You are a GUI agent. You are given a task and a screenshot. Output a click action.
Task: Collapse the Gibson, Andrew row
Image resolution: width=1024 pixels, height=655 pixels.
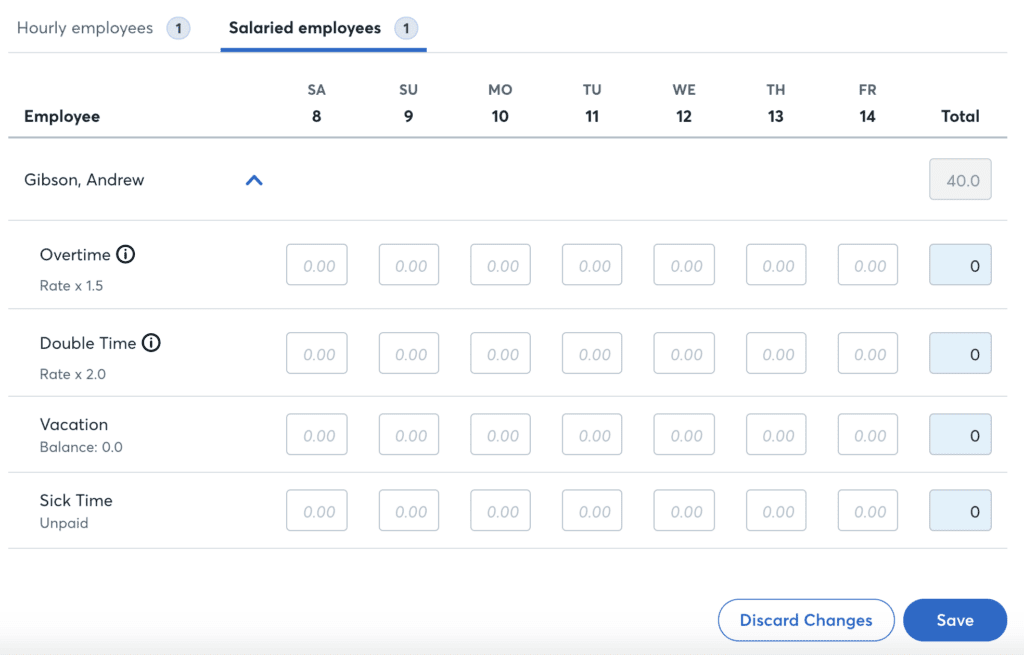255,180
